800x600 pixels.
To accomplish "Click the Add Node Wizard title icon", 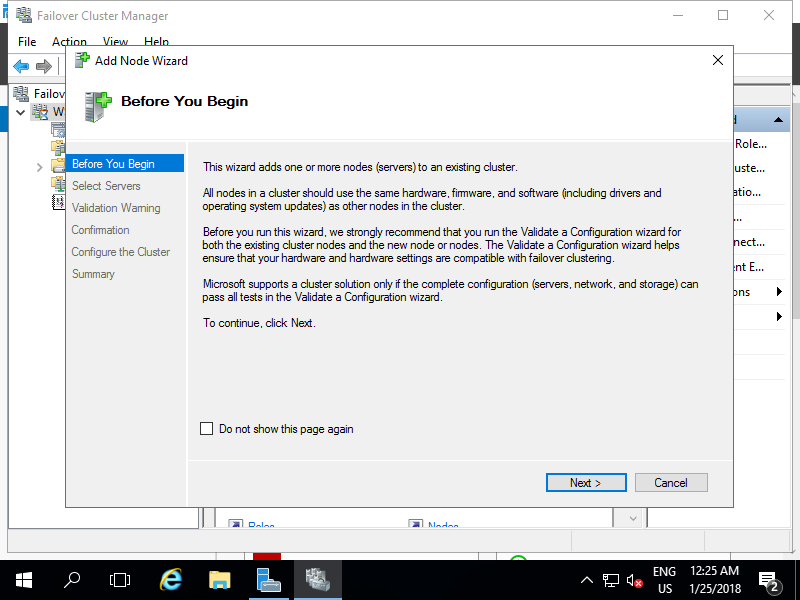I will pos(82,60).
